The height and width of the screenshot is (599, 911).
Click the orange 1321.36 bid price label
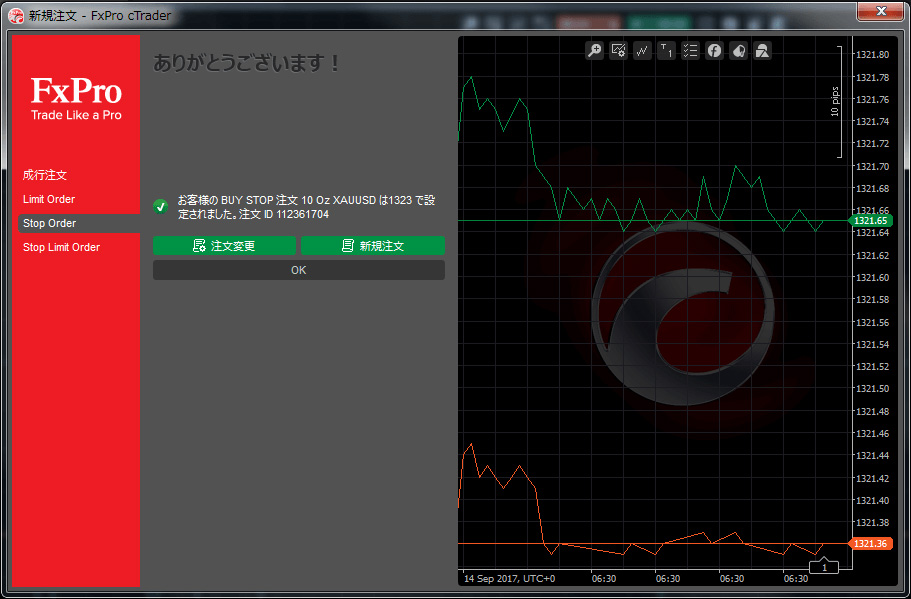[x=870, y=544]
